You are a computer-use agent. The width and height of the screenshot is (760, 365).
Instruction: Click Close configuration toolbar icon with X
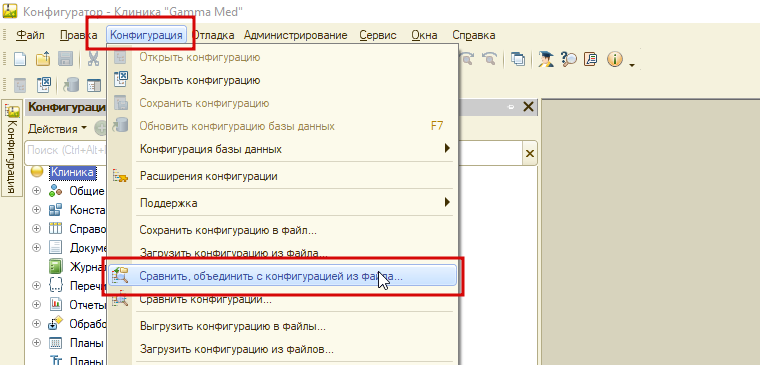pos(44,86)
